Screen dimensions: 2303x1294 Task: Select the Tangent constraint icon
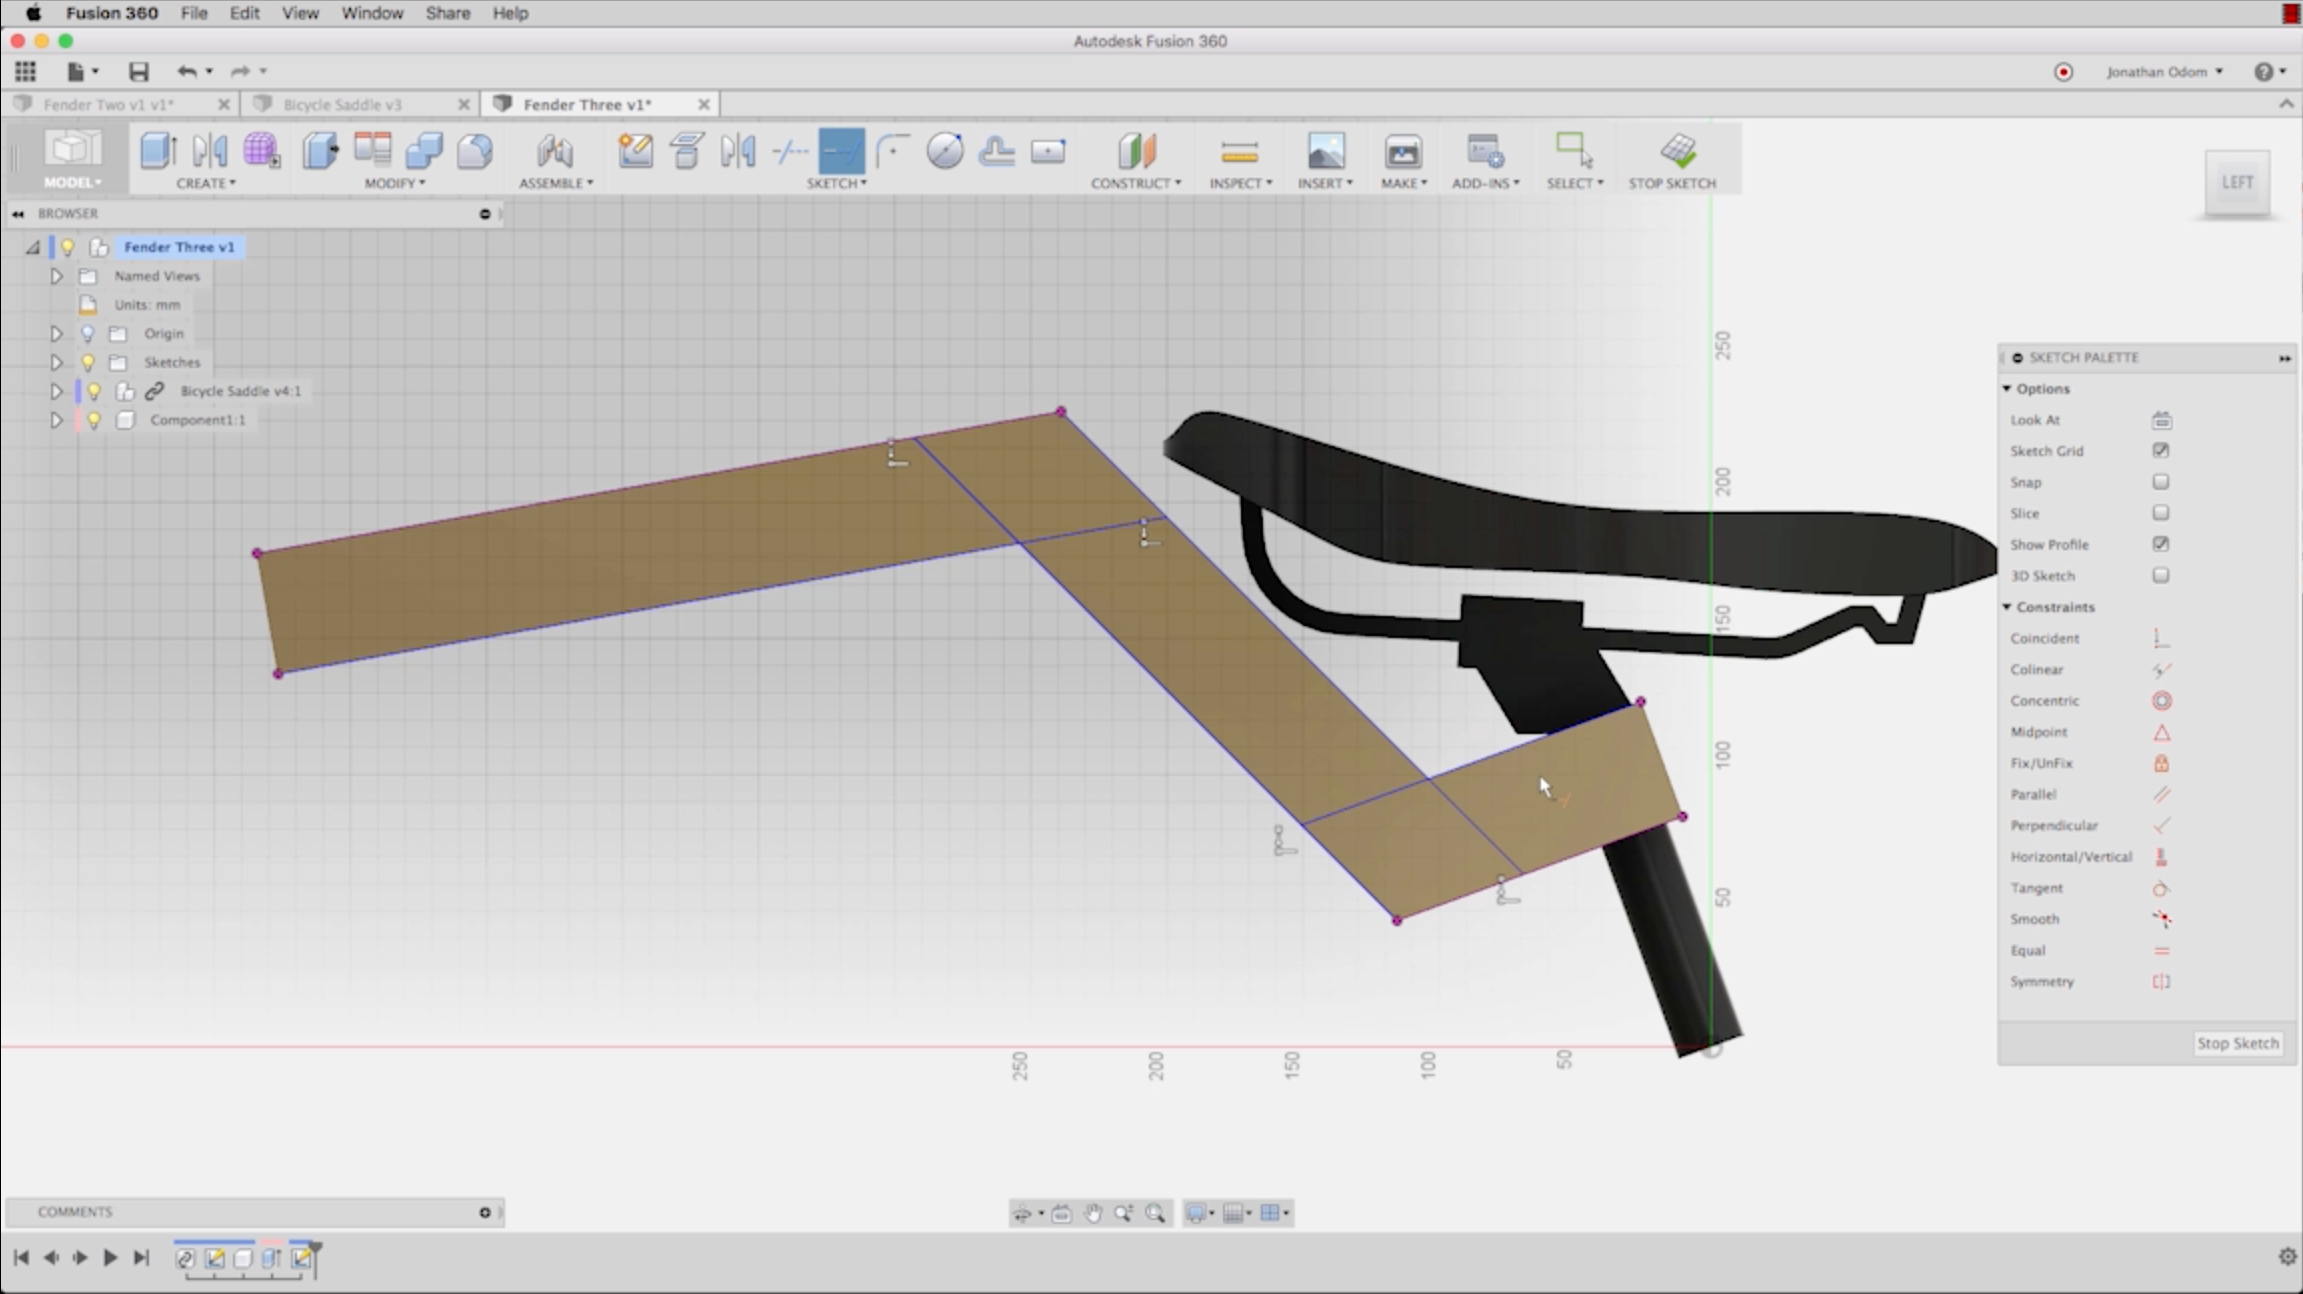click(x=2160, y=888)
